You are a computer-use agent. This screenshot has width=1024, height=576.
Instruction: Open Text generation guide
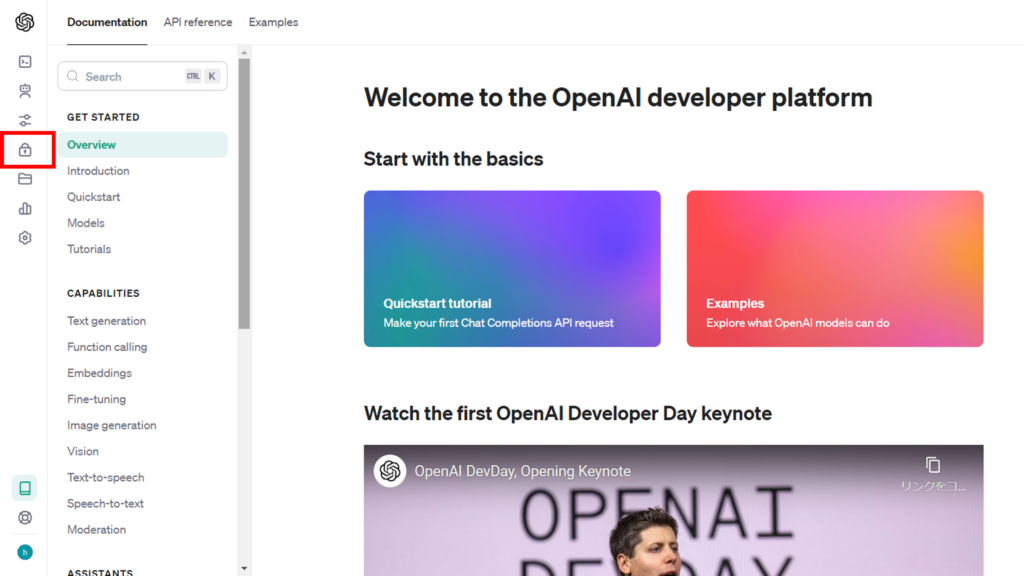coord(106,321)
